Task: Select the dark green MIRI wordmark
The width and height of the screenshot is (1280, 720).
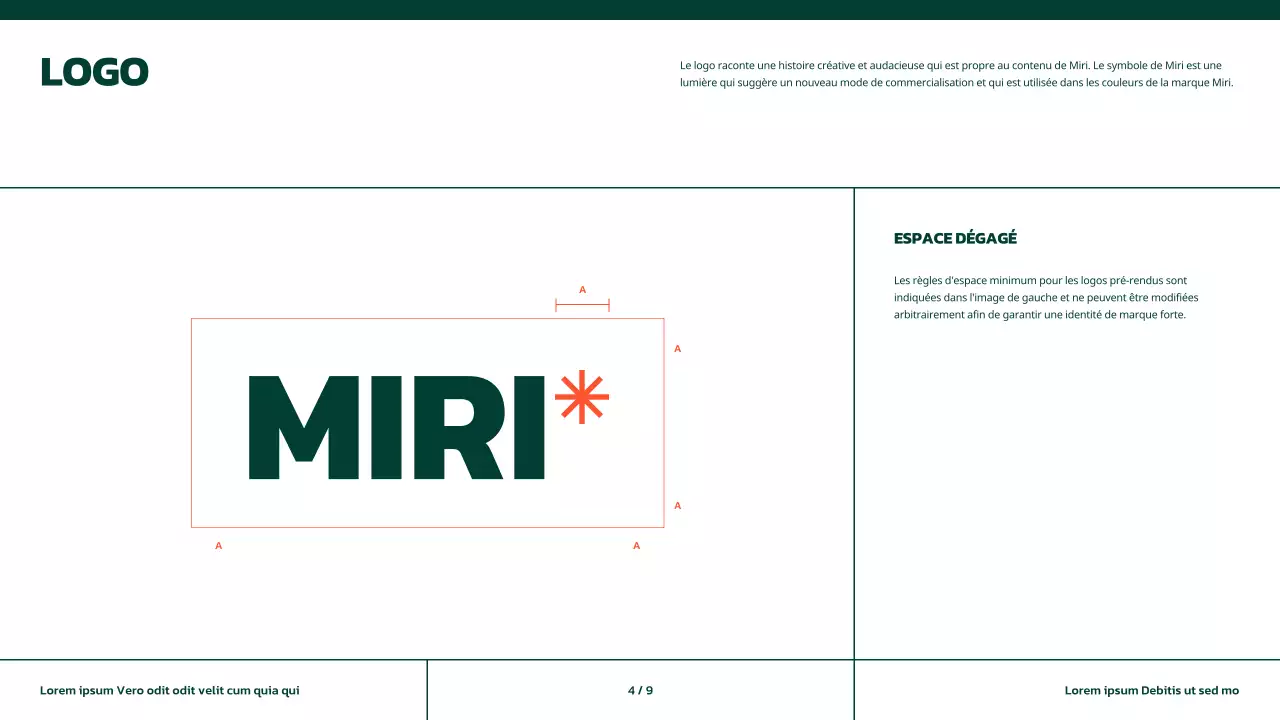Action: (397, 428)
